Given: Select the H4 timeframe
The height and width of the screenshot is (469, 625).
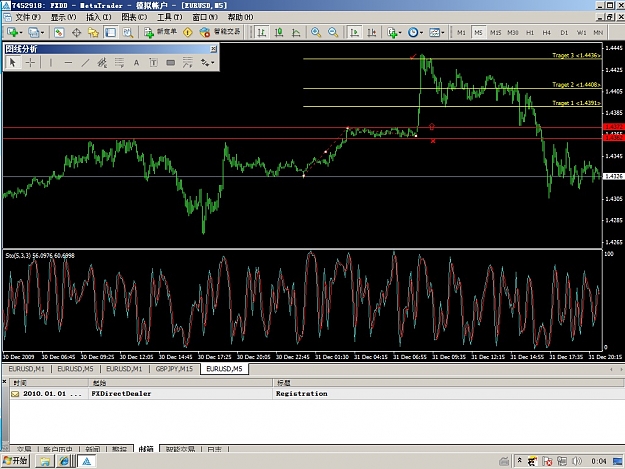Looking at the screenshot, I should pyautogui.click(x=546, y=33).
